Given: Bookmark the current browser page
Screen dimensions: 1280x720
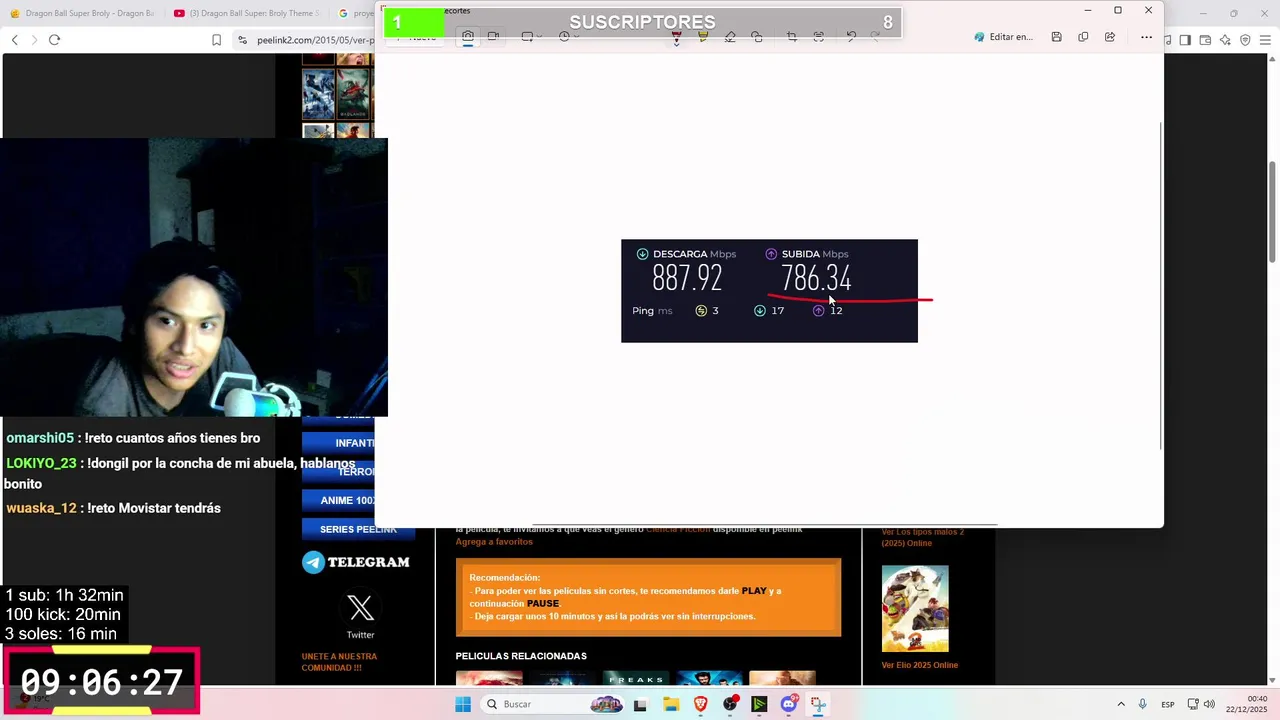Looking at the screenshot, I should [x=216, y=40].
